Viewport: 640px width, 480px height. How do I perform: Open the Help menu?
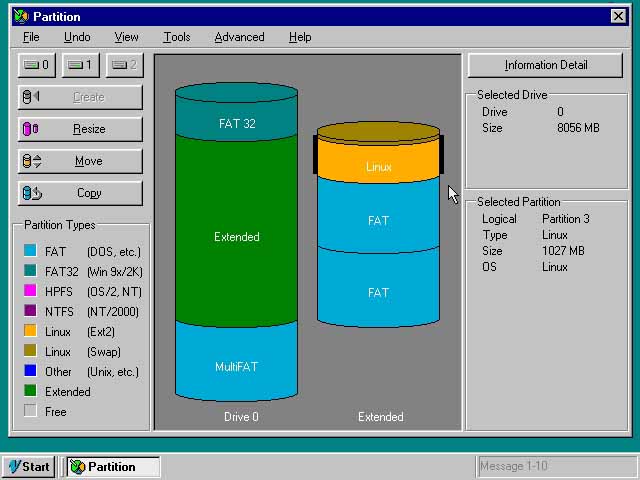300,37
